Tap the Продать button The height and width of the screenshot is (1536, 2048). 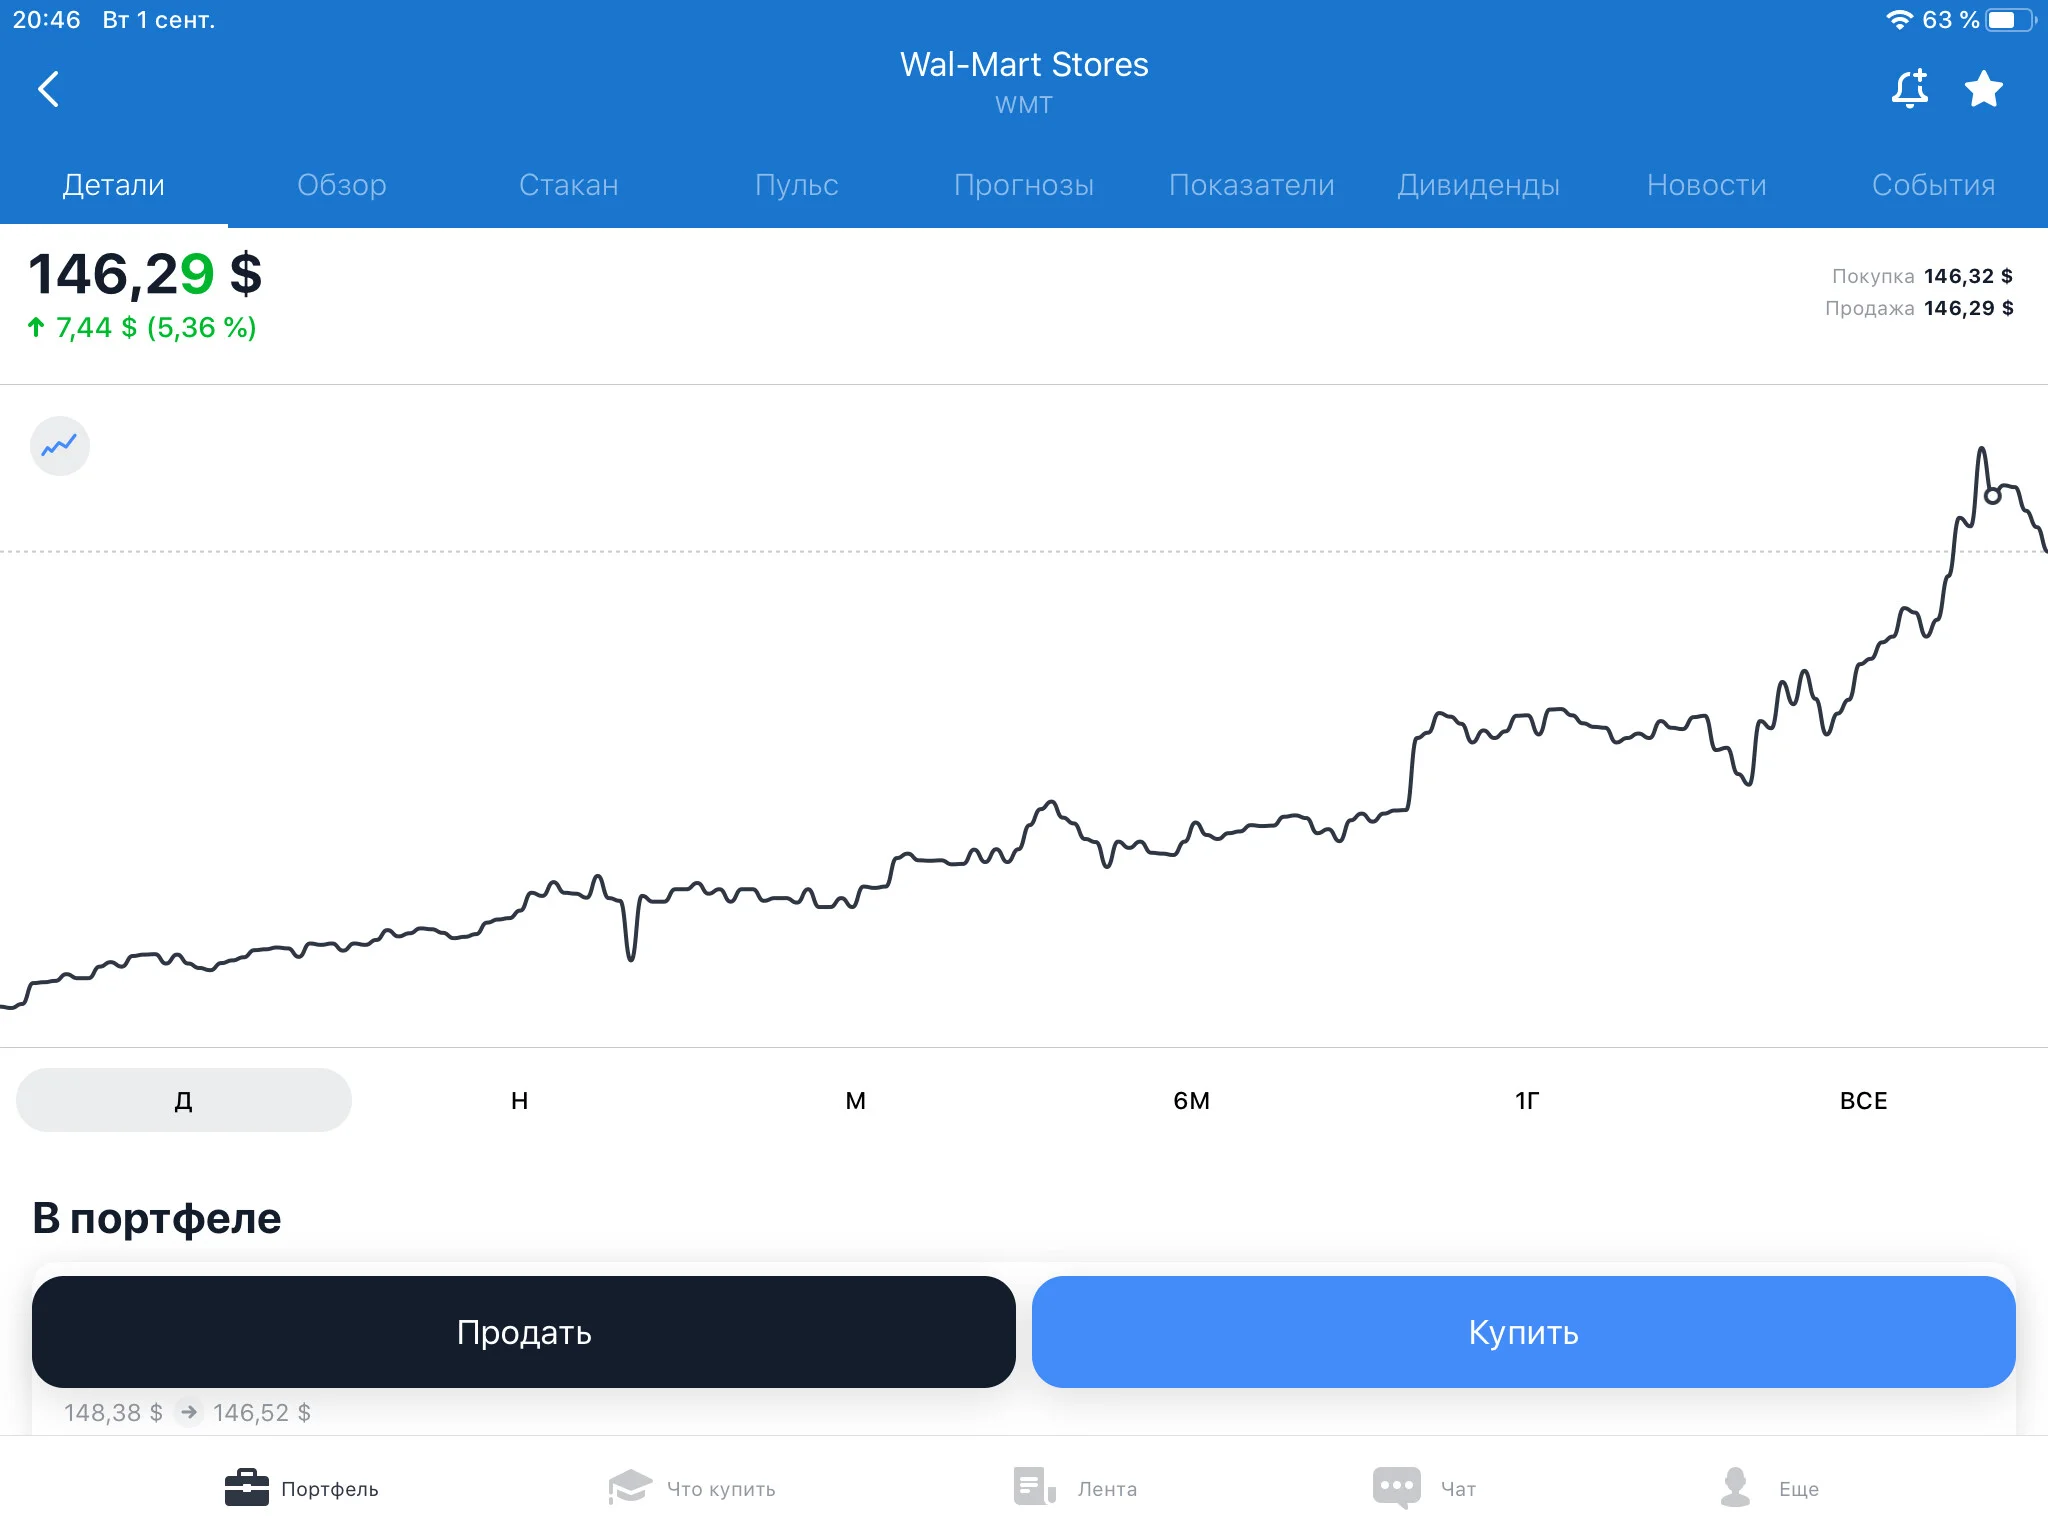coord(524,1332)
